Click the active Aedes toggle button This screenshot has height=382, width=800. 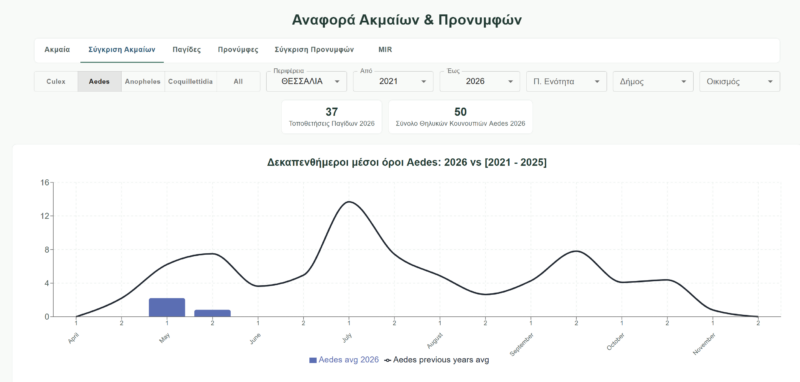pos(99,82)
